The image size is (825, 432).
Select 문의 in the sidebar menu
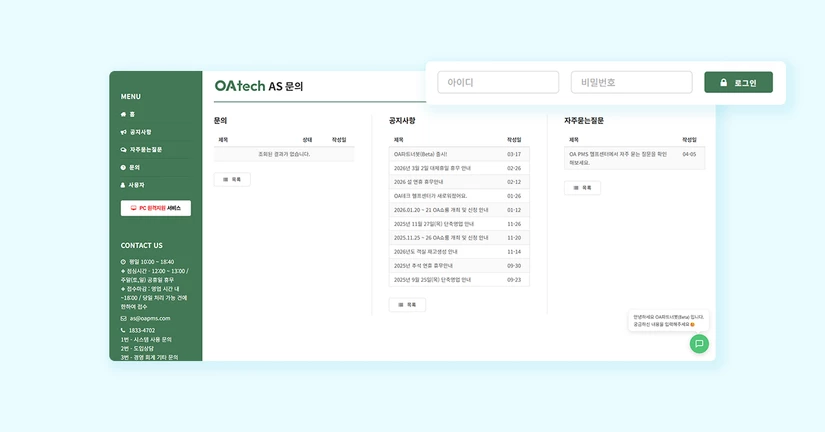[130, 167]
